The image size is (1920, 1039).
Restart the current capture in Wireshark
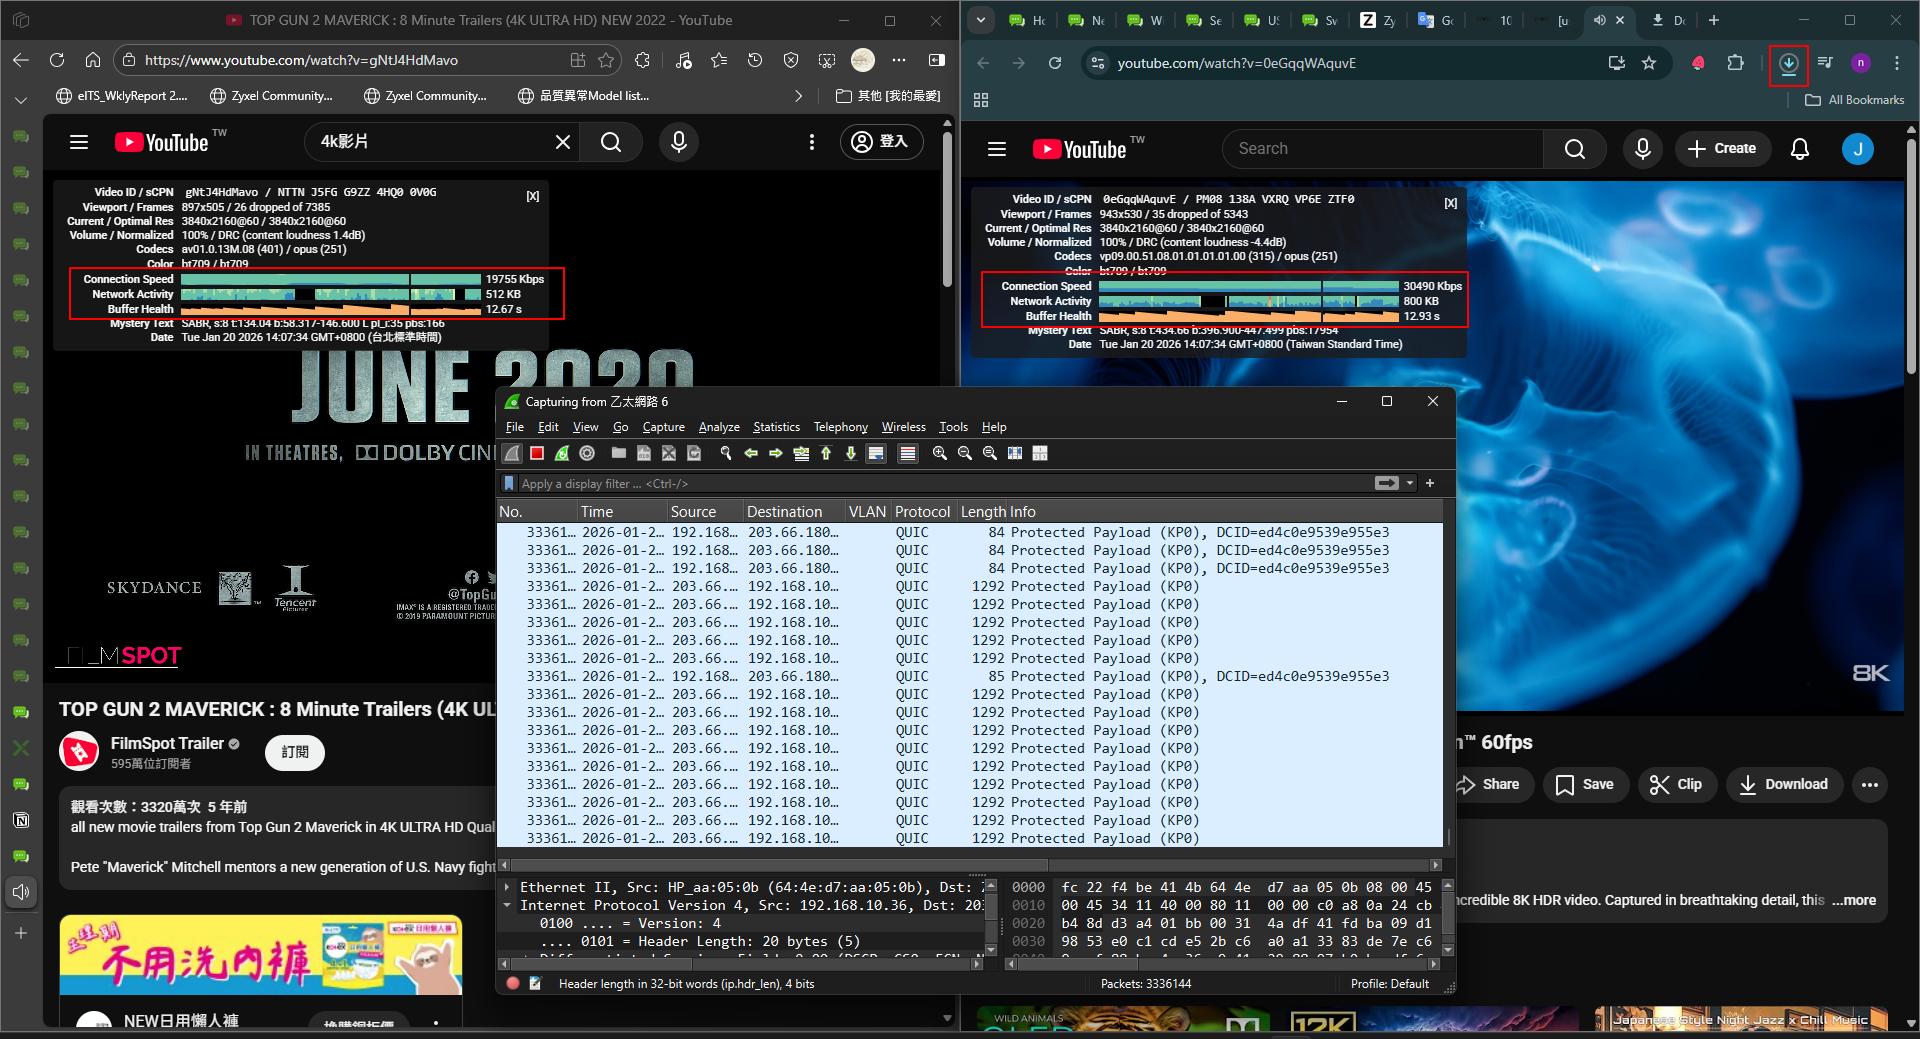click(x=562, y=453)
